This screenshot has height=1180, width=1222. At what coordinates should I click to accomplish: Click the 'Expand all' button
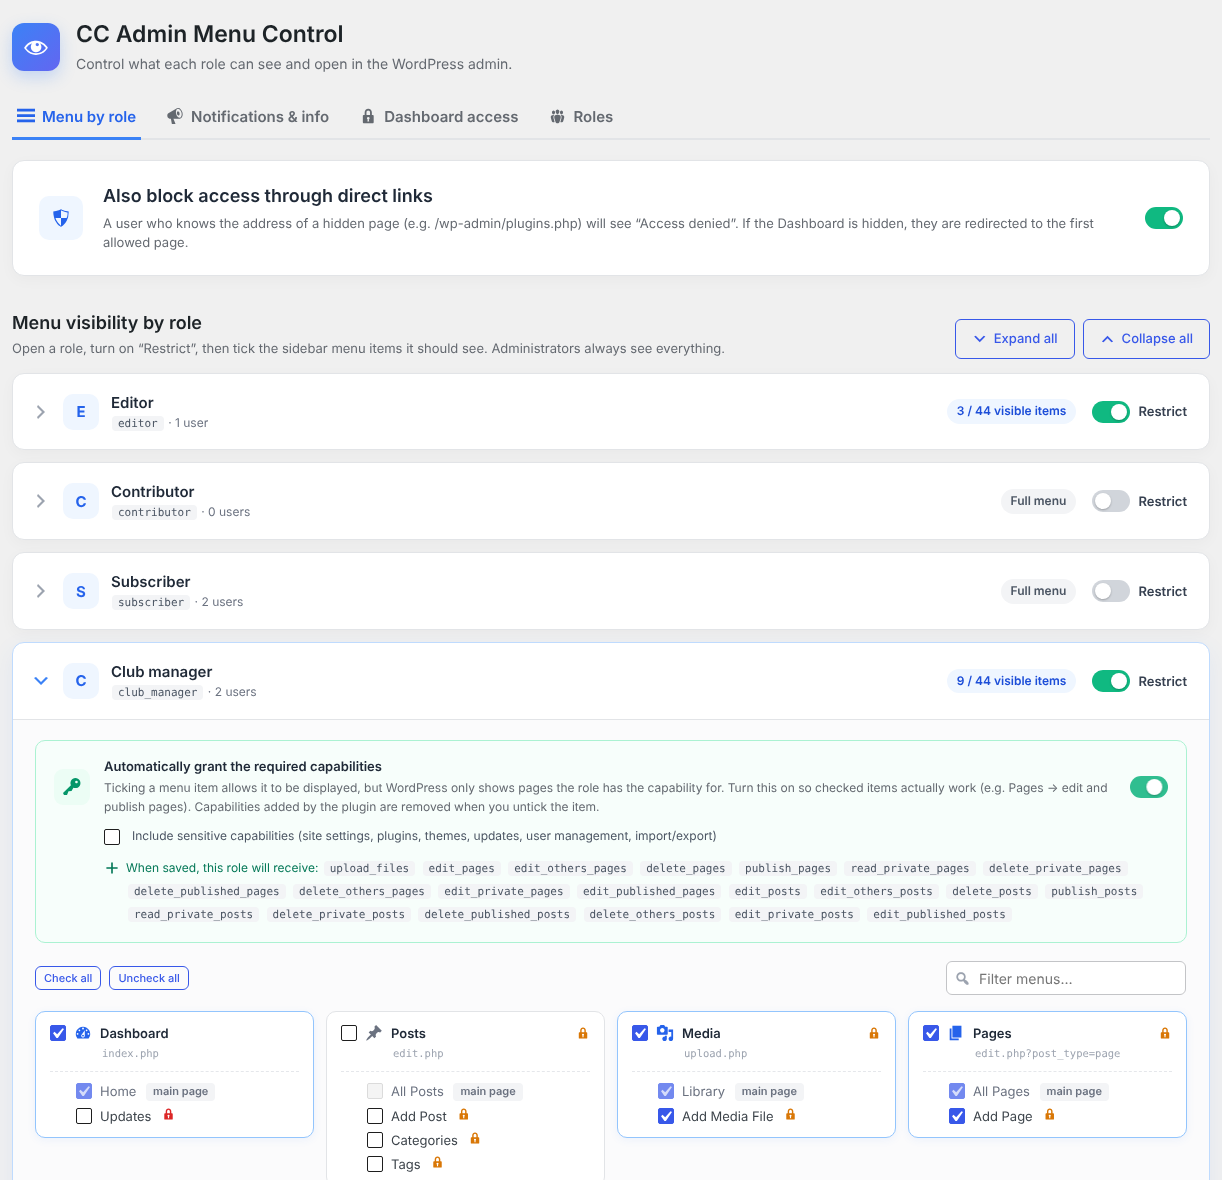pyautogui.click(x=1015, y=339)
